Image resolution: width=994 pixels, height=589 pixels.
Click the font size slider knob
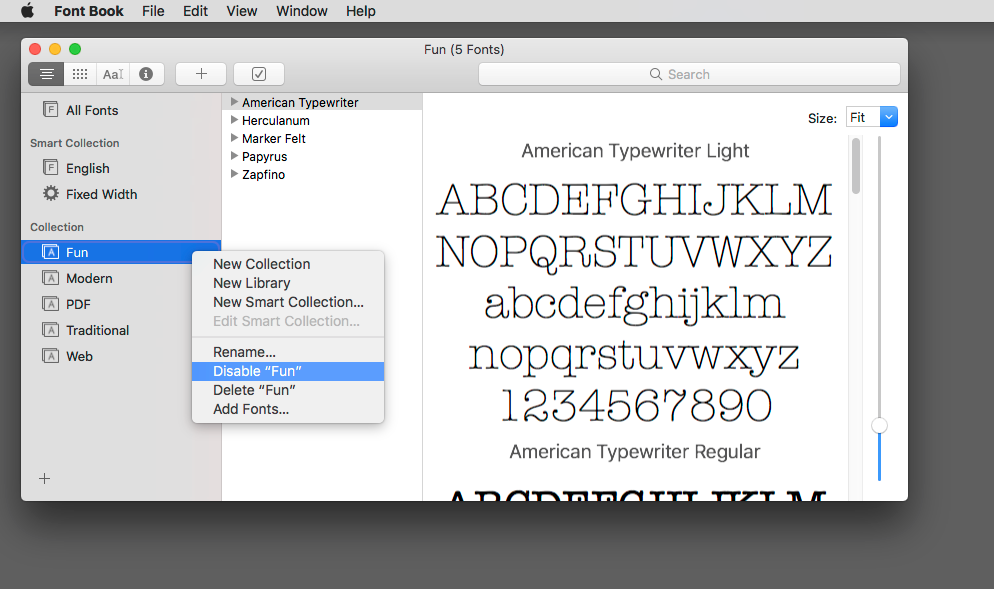coord(879,425)
